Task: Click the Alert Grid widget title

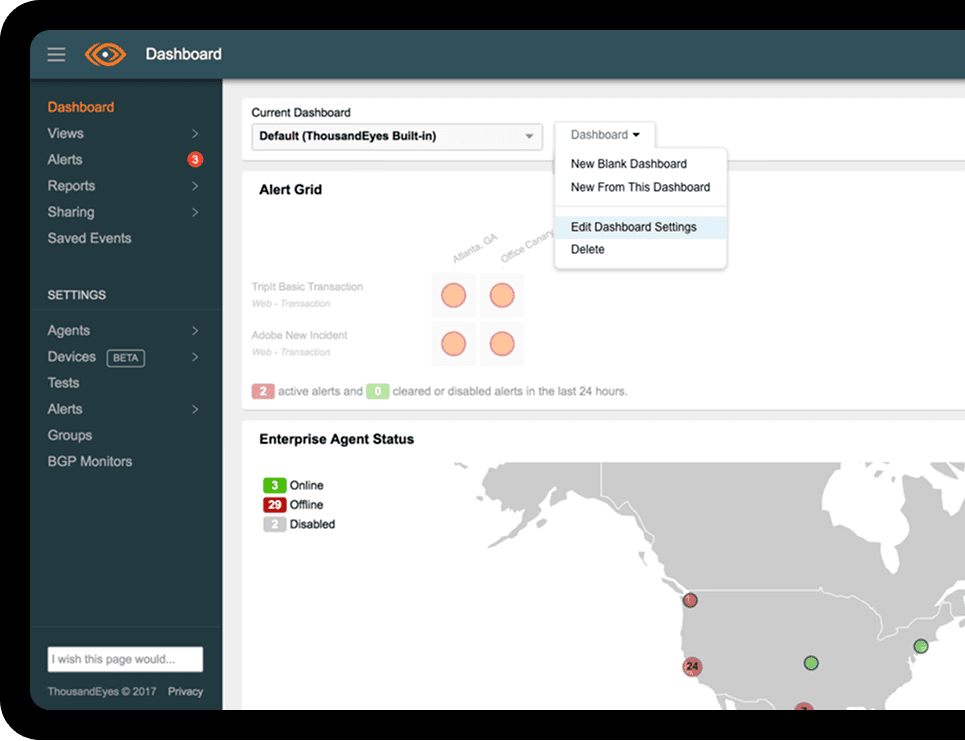Action: coord(290,190)
